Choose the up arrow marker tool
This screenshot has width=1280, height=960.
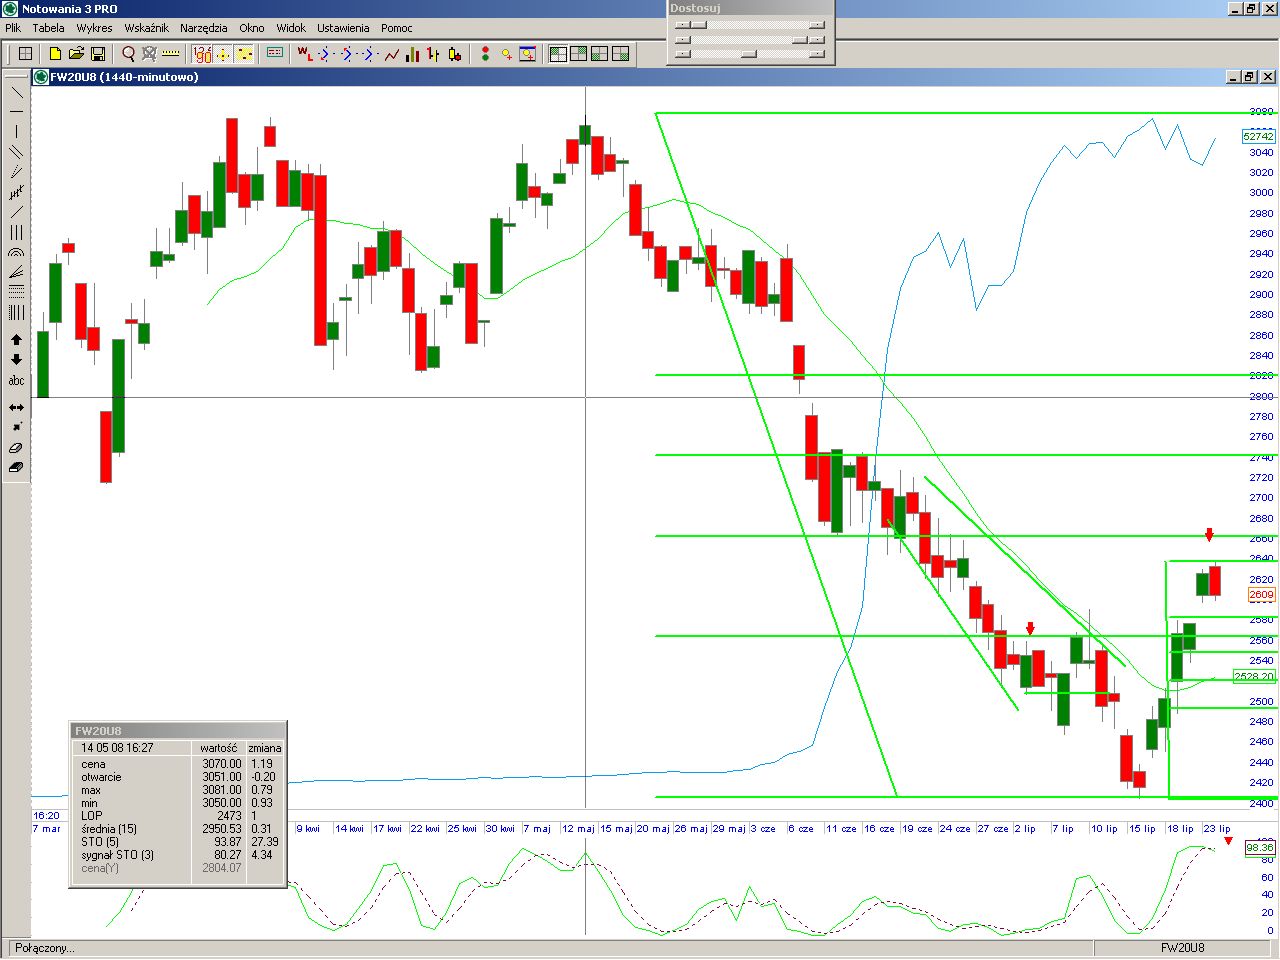[x=16, y=340]
